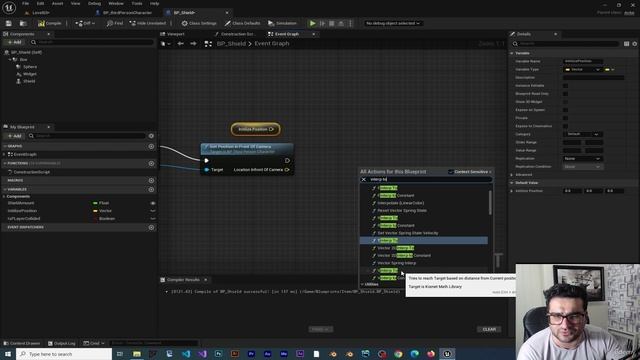This screenshot has height=360, width=640.
Task: Toggle Expose on Spawn checkbox
Action: tap(565, 110)
